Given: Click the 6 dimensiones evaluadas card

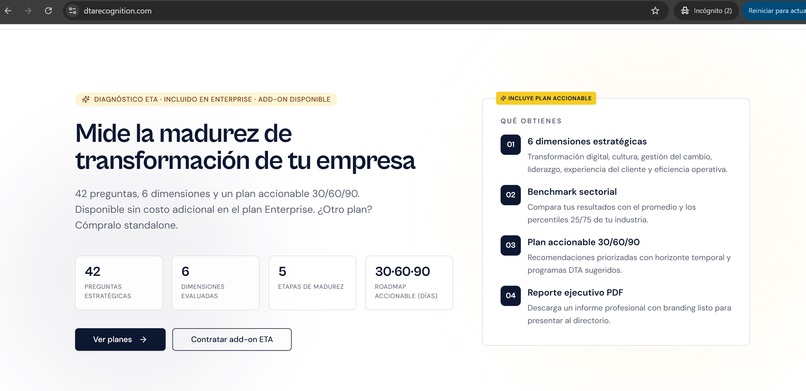Looking at the screenshot, I should click(215, 283).
